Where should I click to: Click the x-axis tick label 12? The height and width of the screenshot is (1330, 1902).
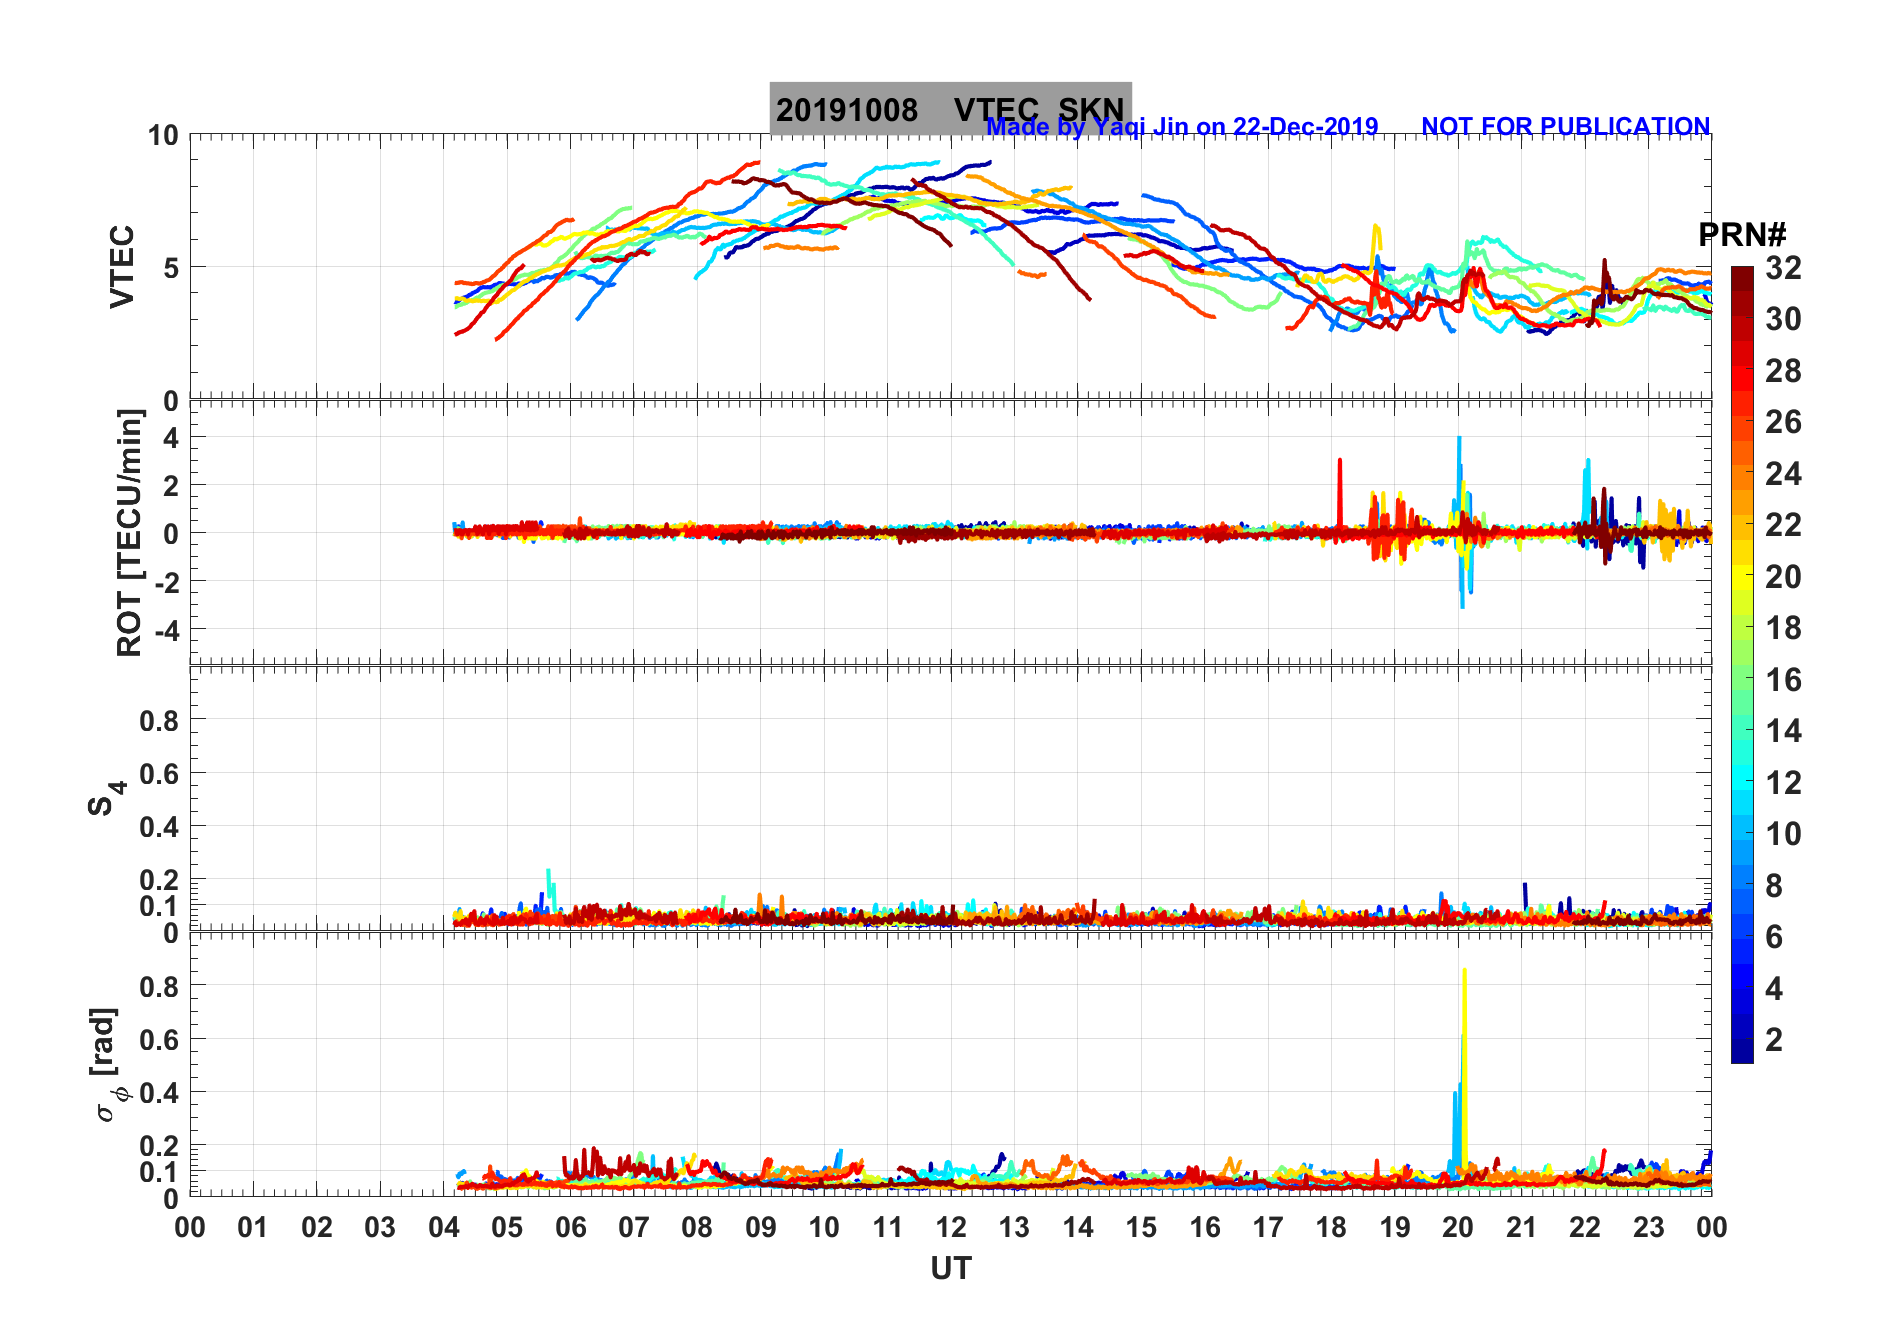[951, 1227]
